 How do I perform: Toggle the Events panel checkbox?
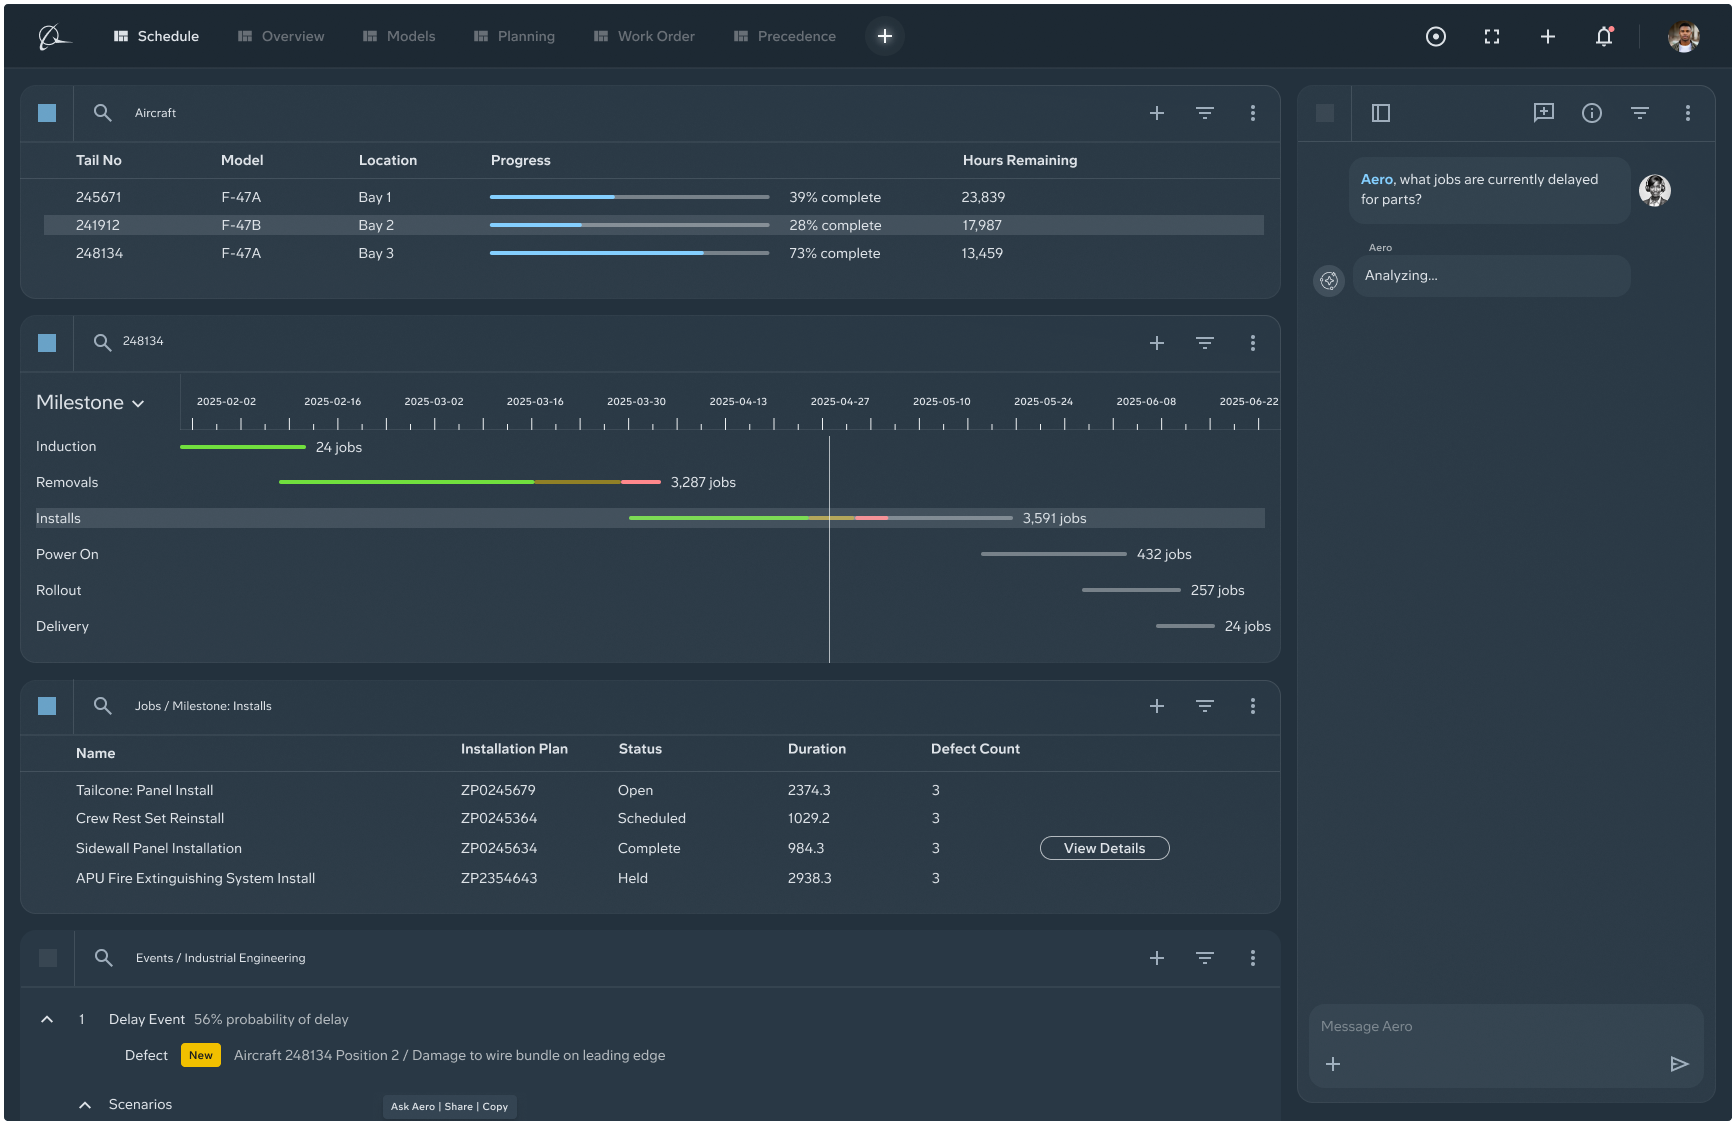[x=47, y=958]
